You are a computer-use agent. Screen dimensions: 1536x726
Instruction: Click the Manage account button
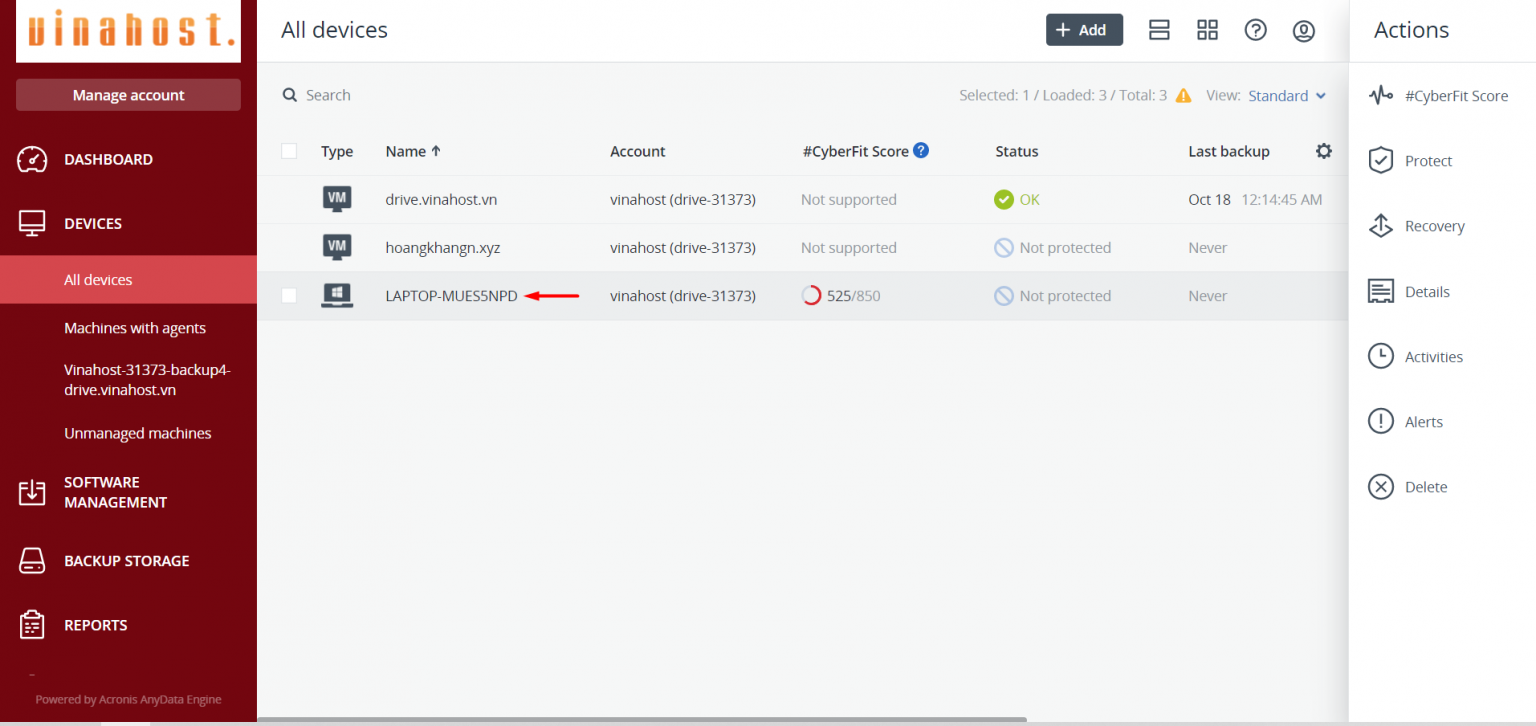tap(128, 95)
